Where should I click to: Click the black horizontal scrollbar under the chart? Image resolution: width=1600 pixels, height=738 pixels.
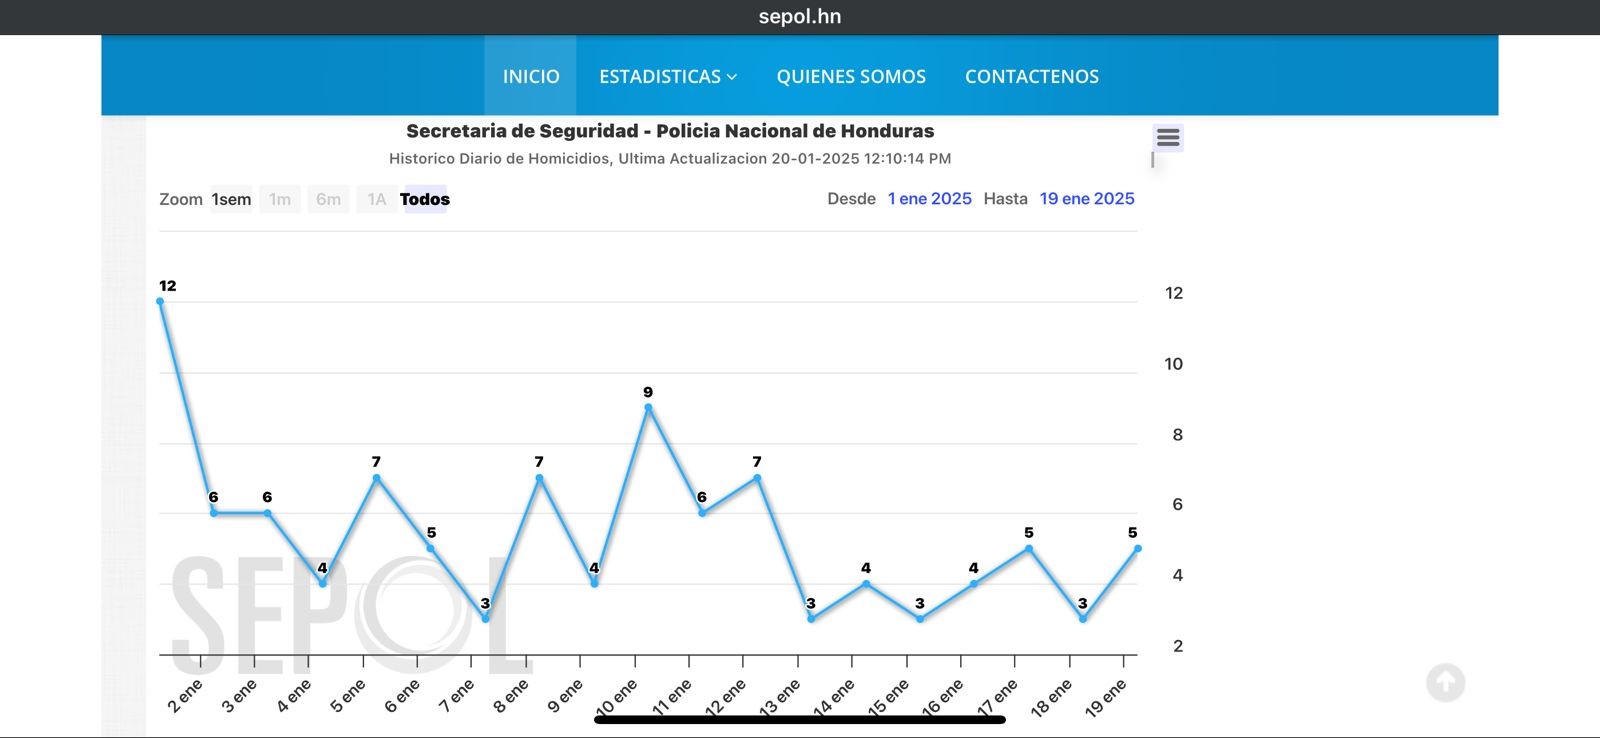pos(799,718)
